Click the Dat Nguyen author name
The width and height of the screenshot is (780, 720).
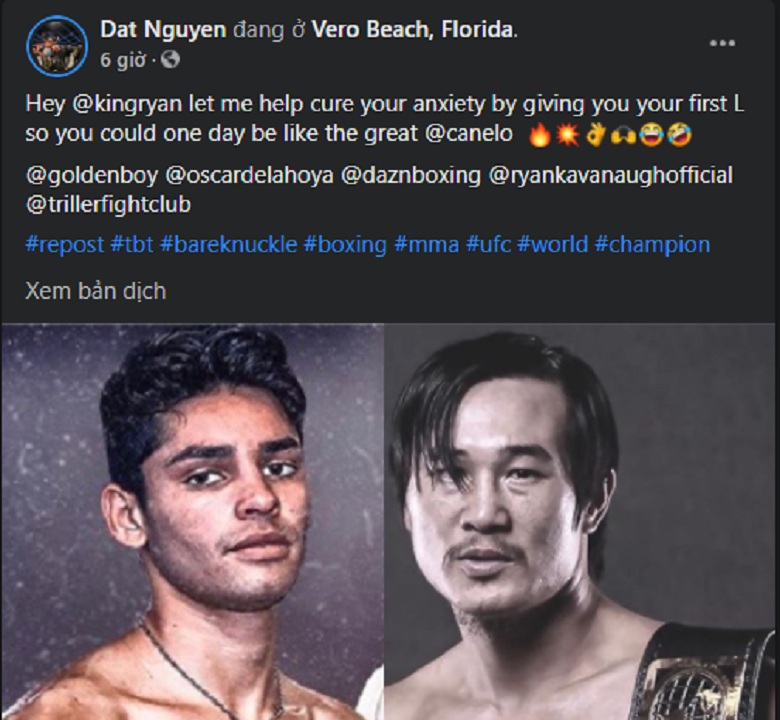pos(163,29)
